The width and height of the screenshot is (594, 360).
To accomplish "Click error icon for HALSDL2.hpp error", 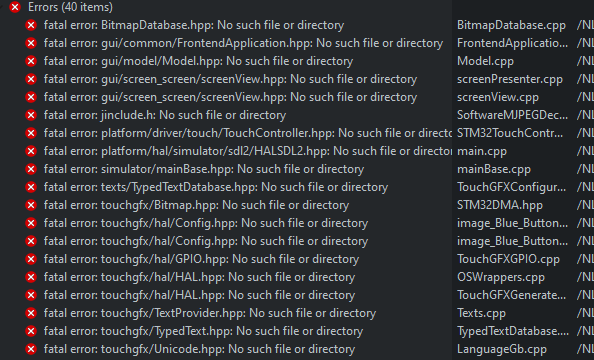I will coord(31,151).
